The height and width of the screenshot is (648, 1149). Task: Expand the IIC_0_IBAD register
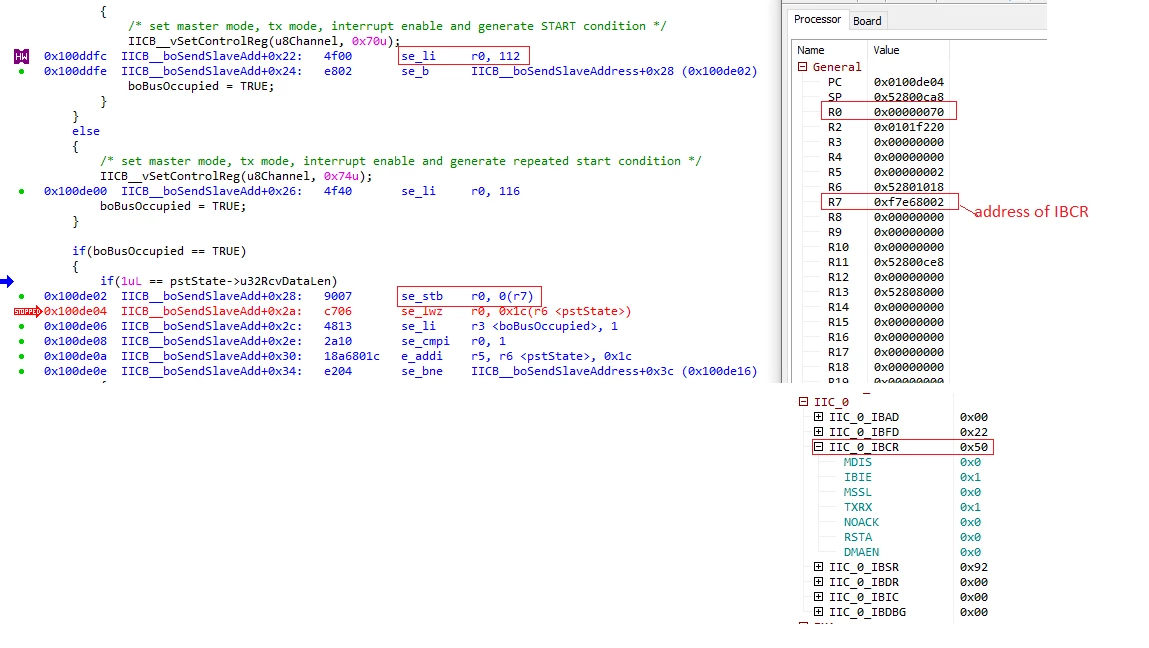point(819,416)
